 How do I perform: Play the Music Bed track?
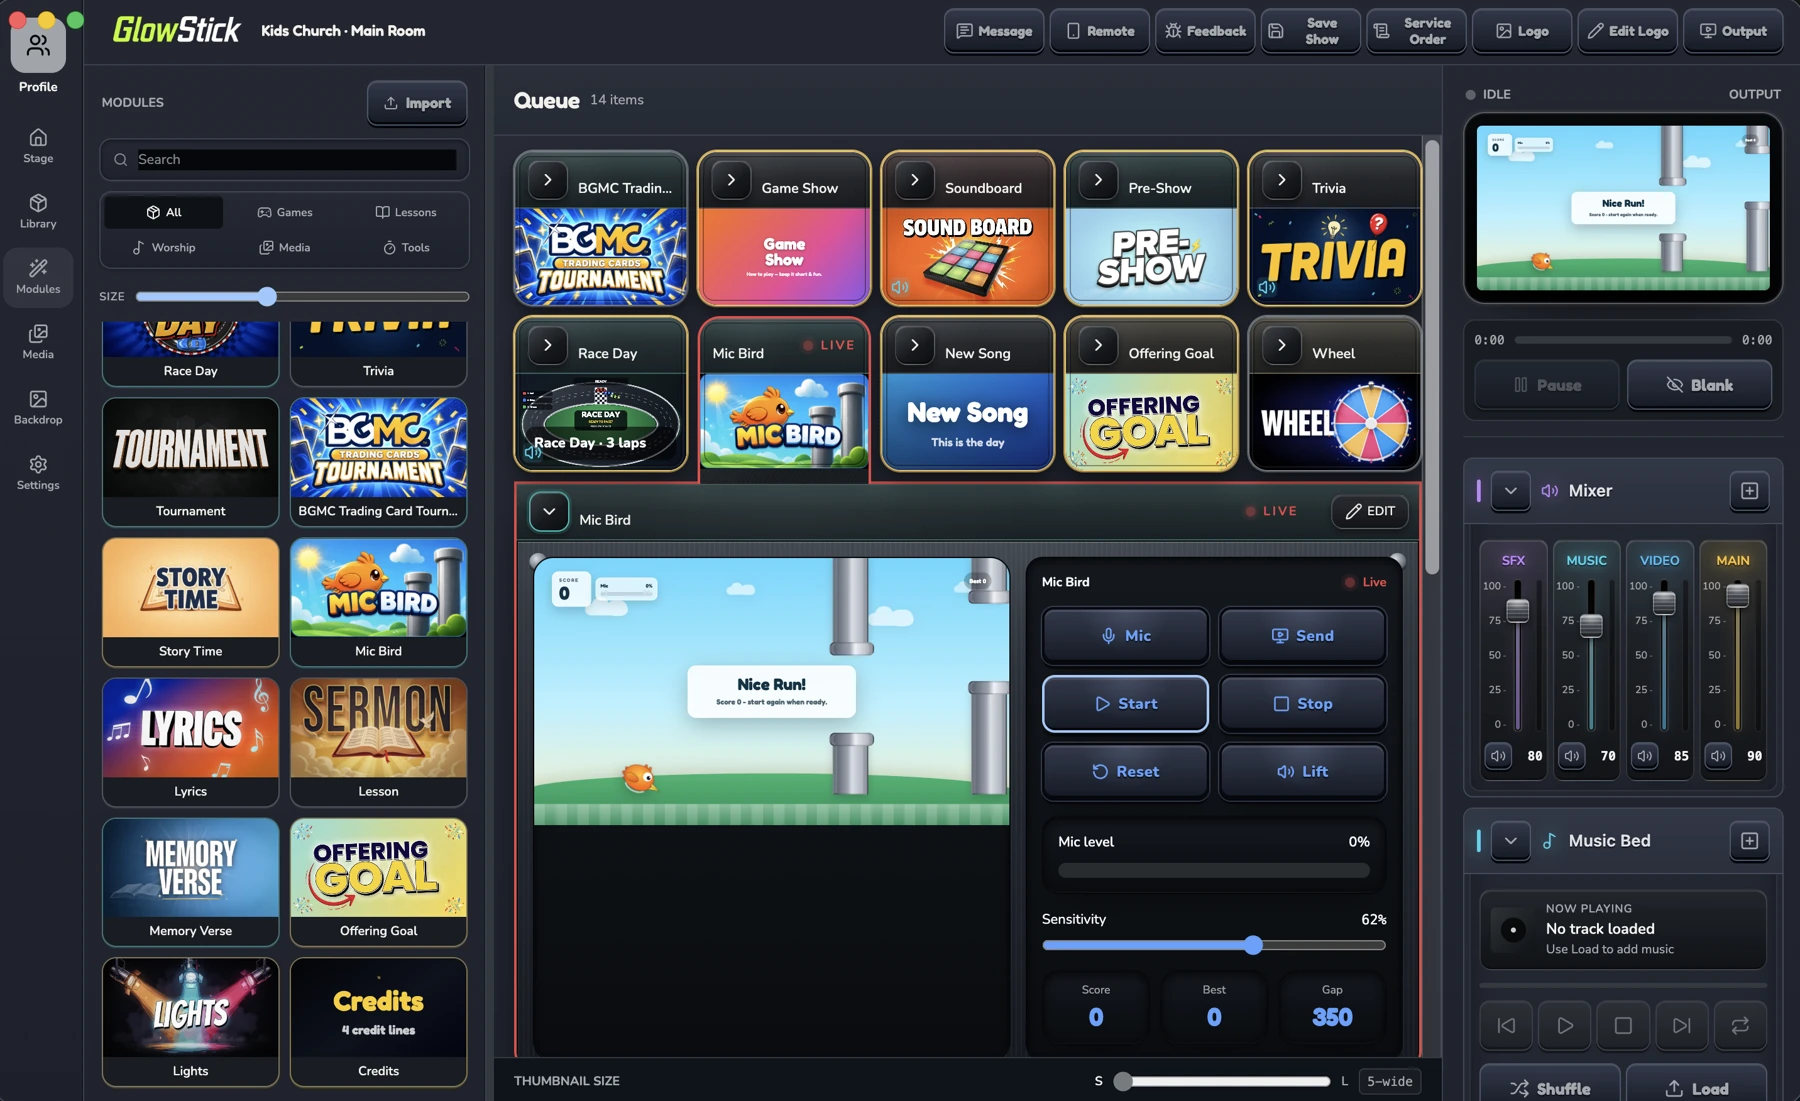click(1565, 1025)
